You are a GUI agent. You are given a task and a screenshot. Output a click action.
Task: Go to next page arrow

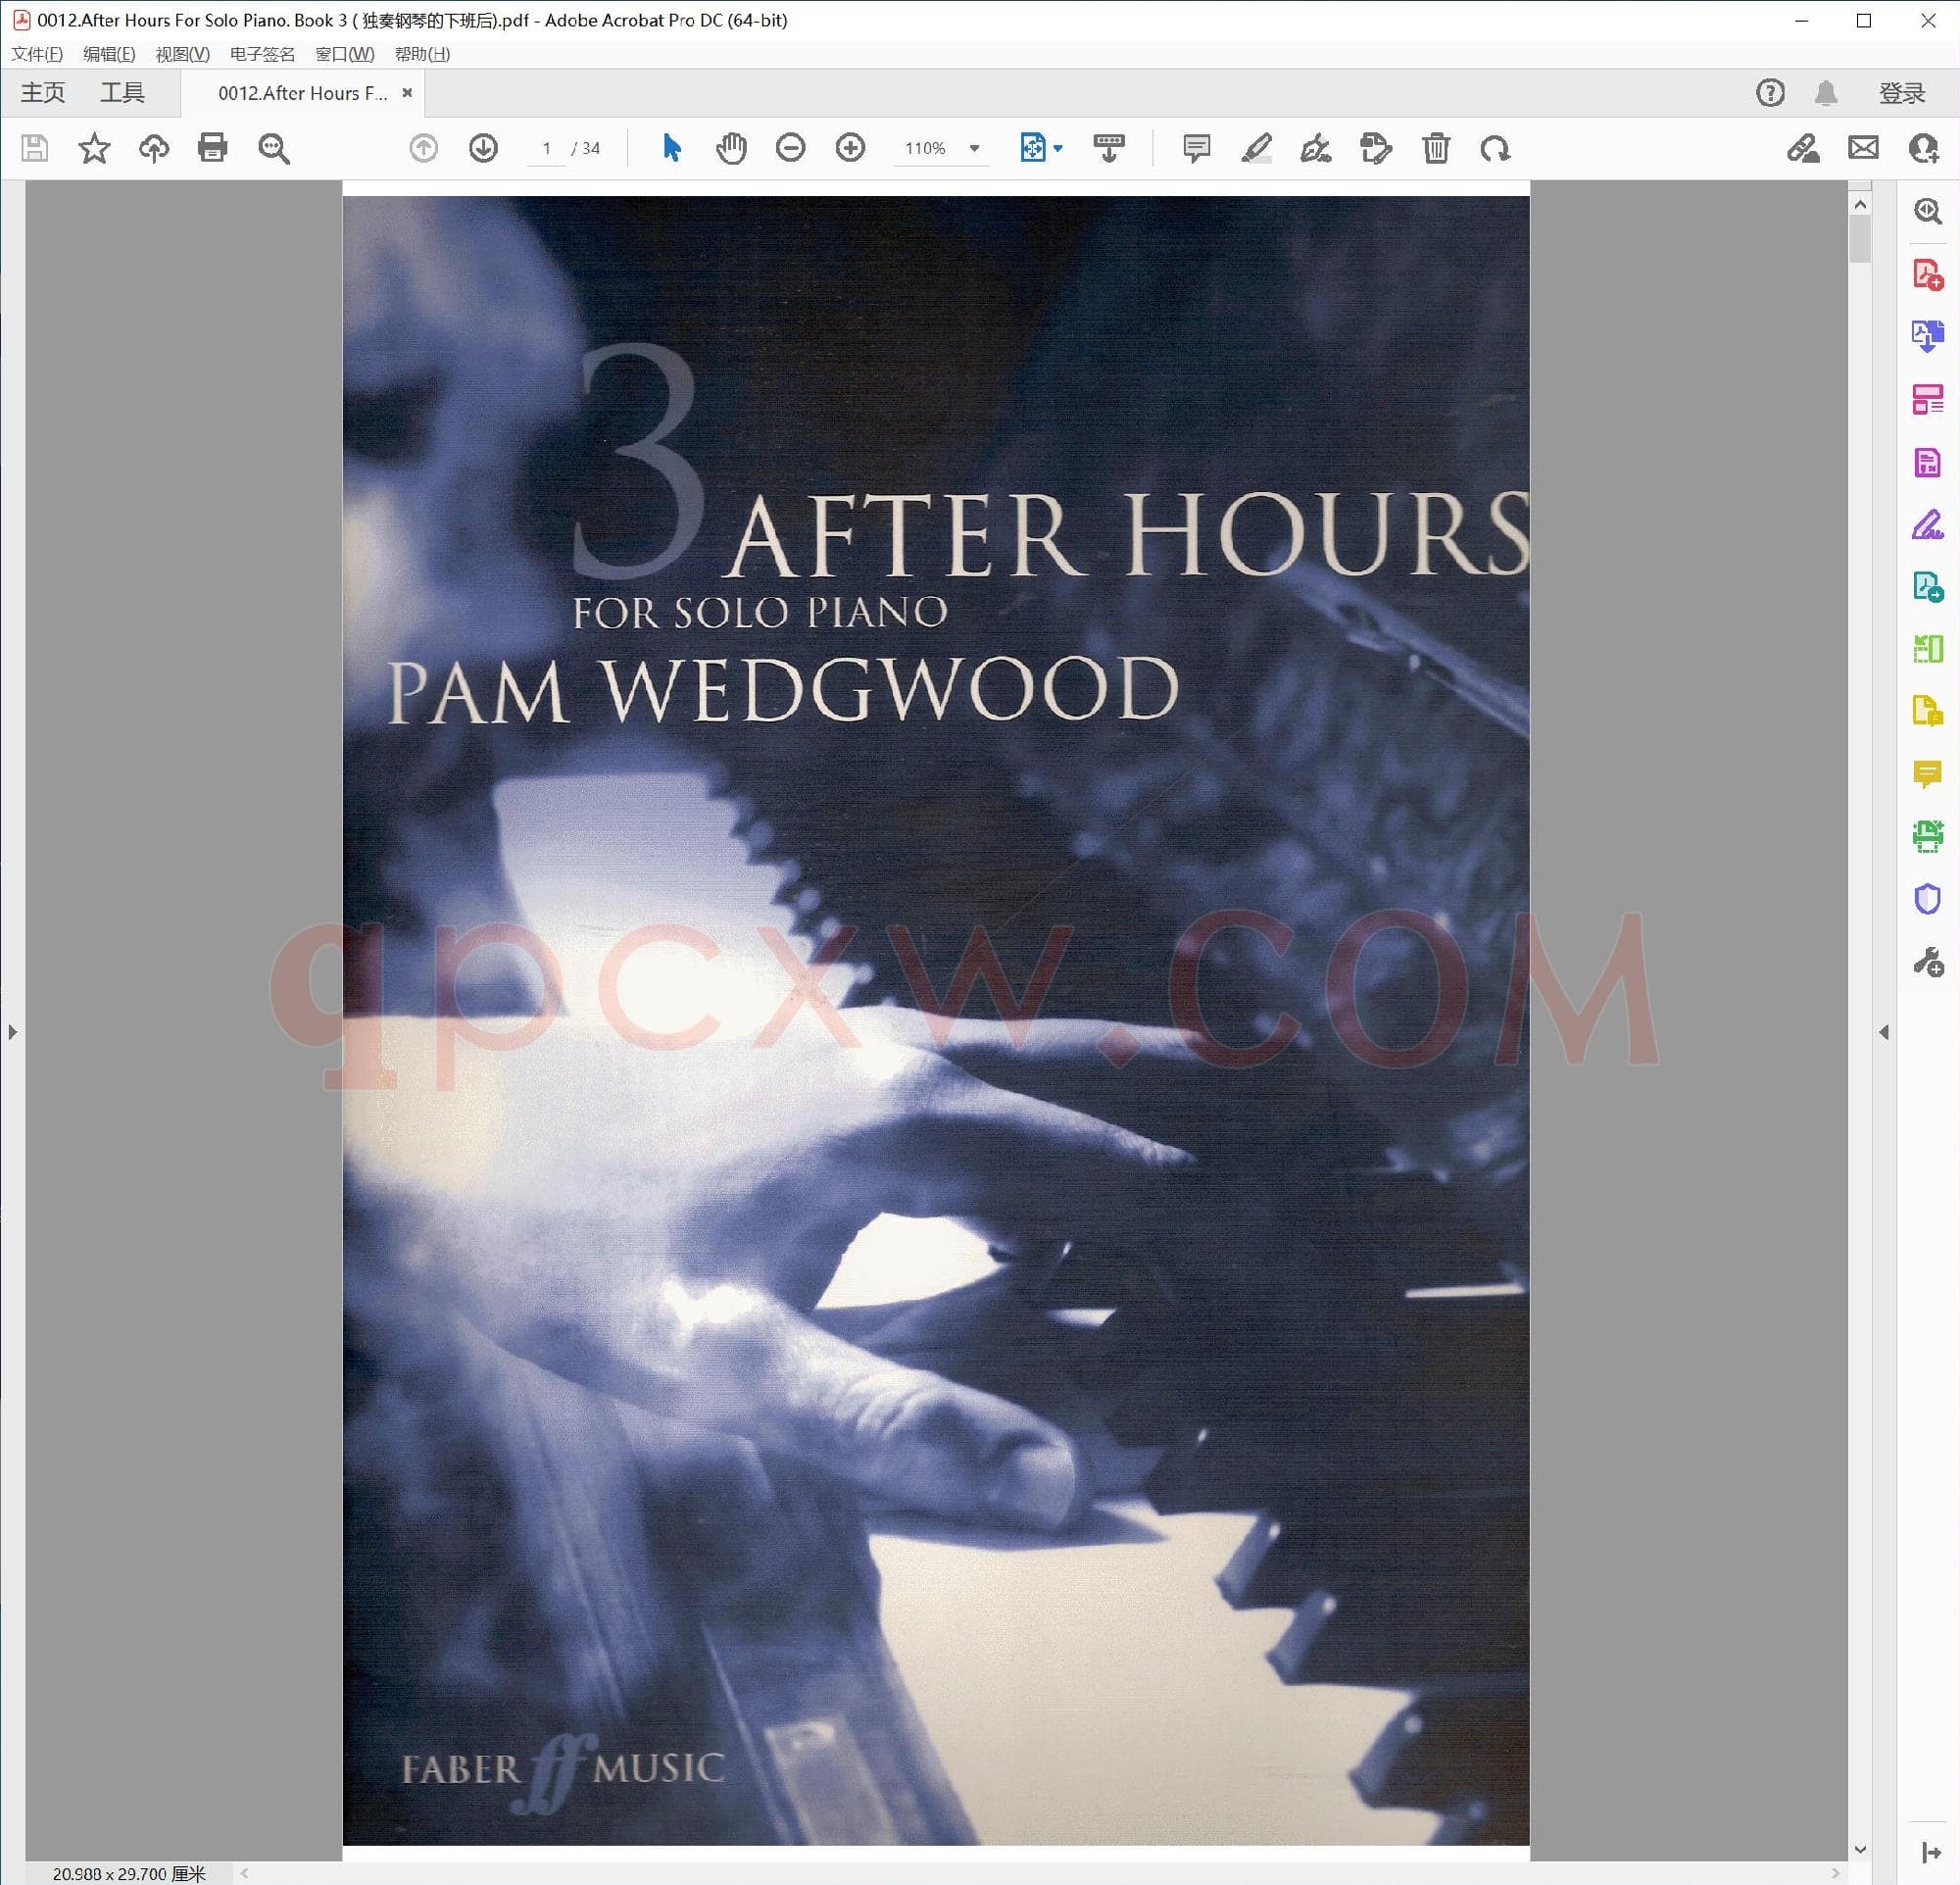(x=483, y=148)
